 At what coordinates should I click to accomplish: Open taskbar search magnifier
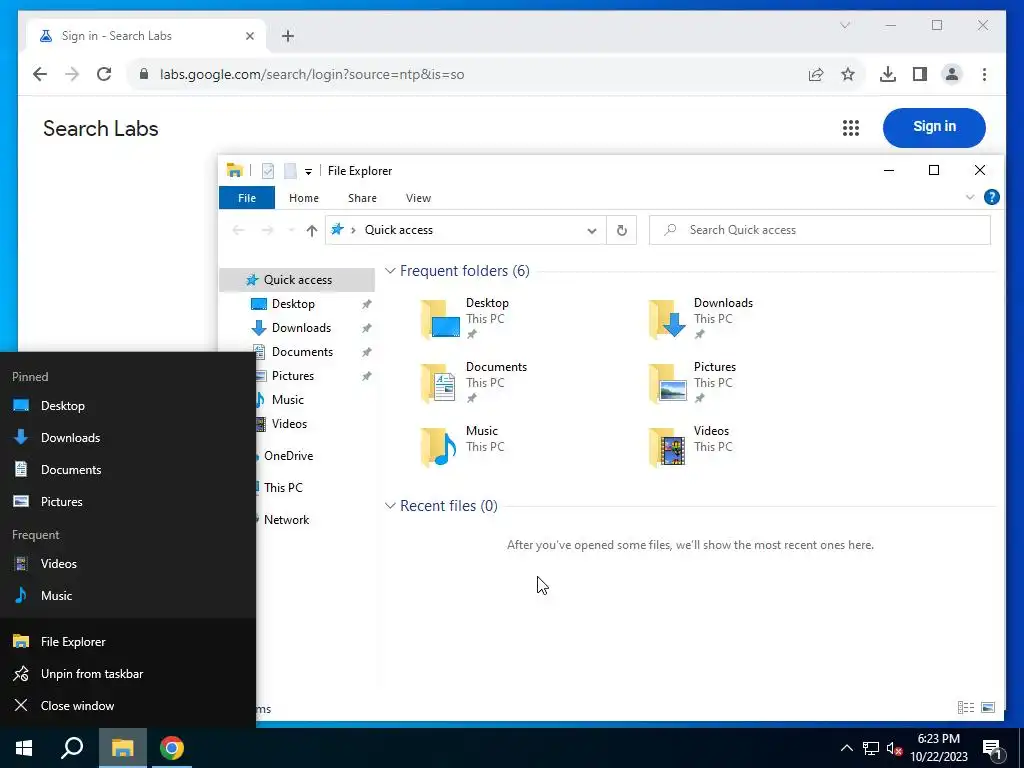72,748
